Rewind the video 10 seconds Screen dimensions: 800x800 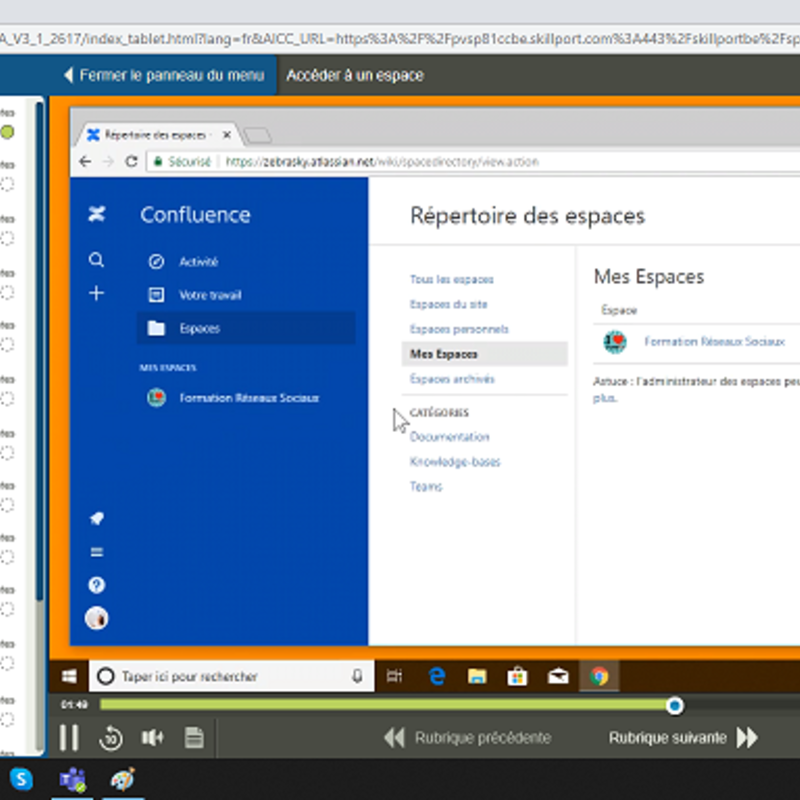click(x=111, y=738)
